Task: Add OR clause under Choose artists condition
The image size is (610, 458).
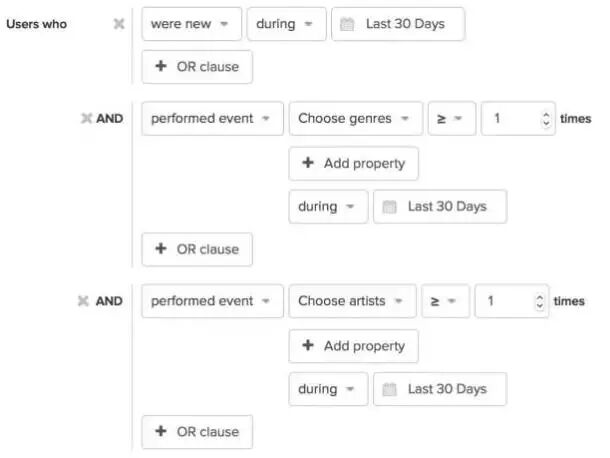Action: coord(197,432)
